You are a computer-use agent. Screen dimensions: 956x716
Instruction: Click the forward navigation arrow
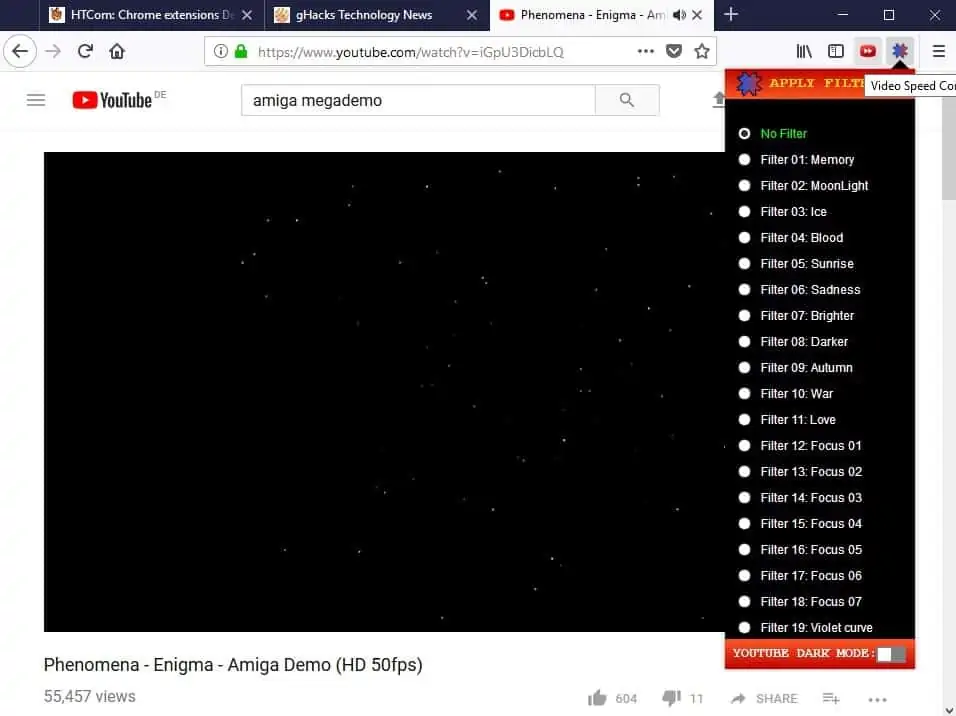click(x=54, y=51)
